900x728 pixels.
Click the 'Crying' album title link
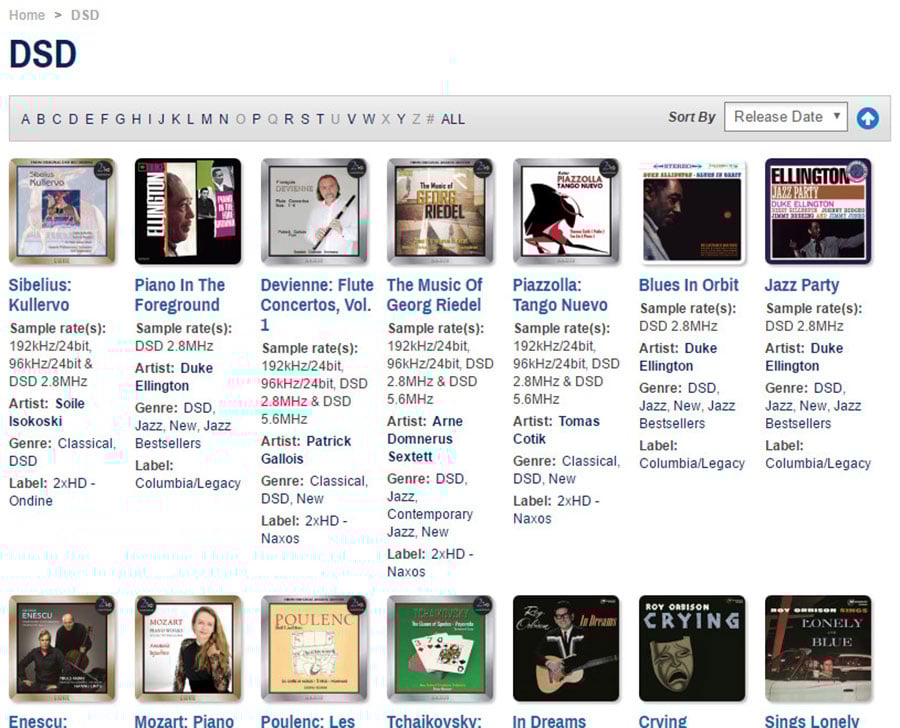[663, 721]
